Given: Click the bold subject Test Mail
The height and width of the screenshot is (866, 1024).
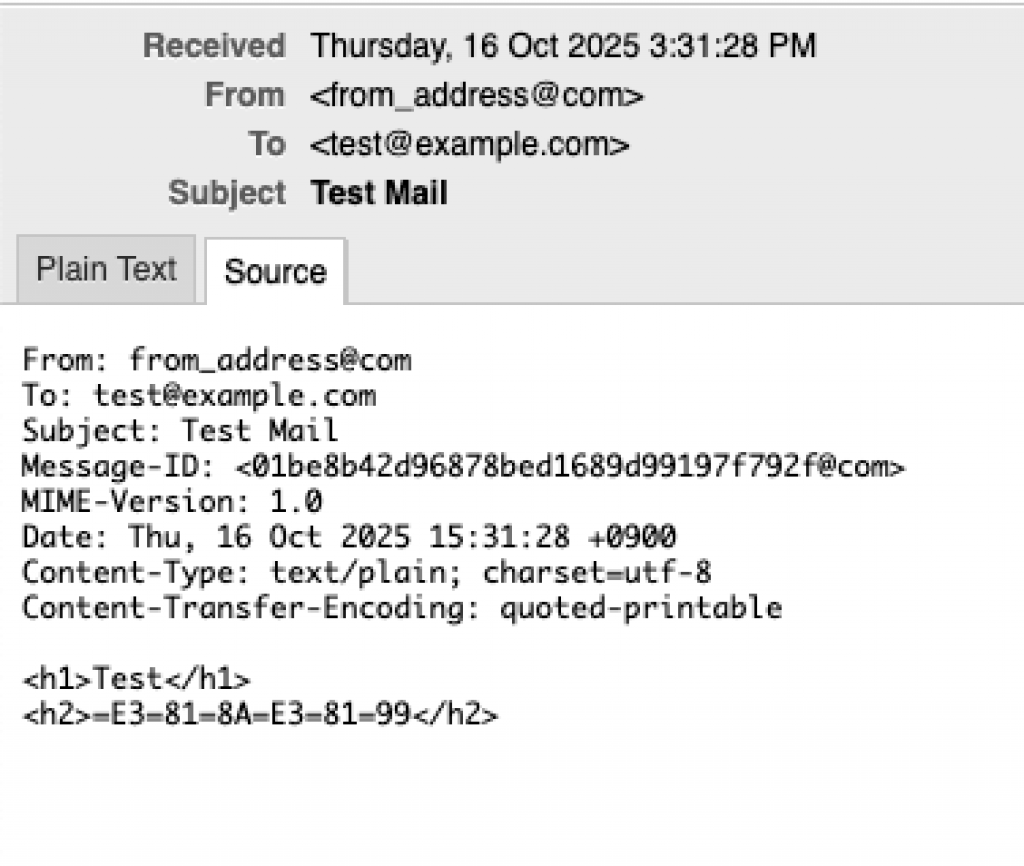Looking at the screenshot, I should tap(379, 192).
